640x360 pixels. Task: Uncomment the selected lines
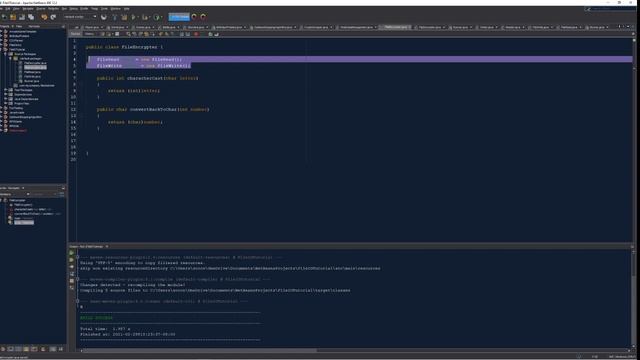(x=217, y=34)
